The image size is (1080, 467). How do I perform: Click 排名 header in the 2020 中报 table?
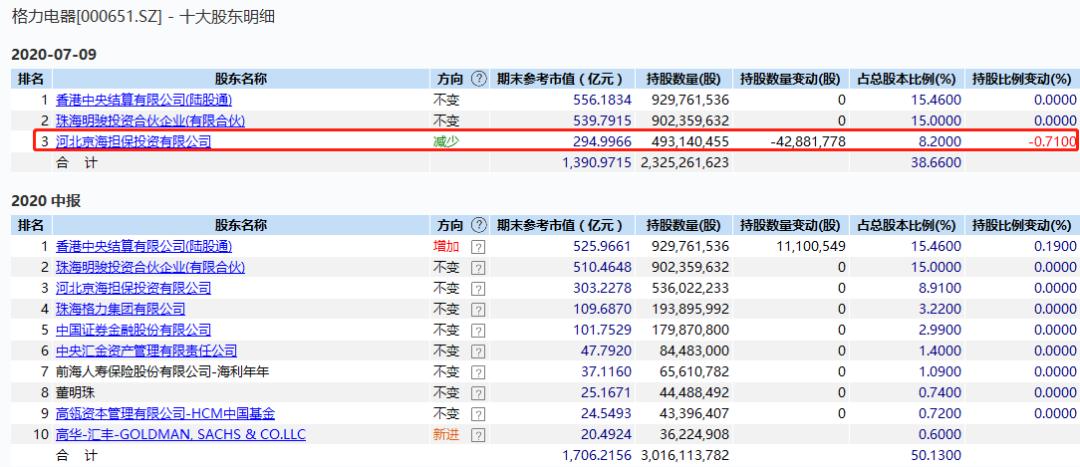(30, 225)
